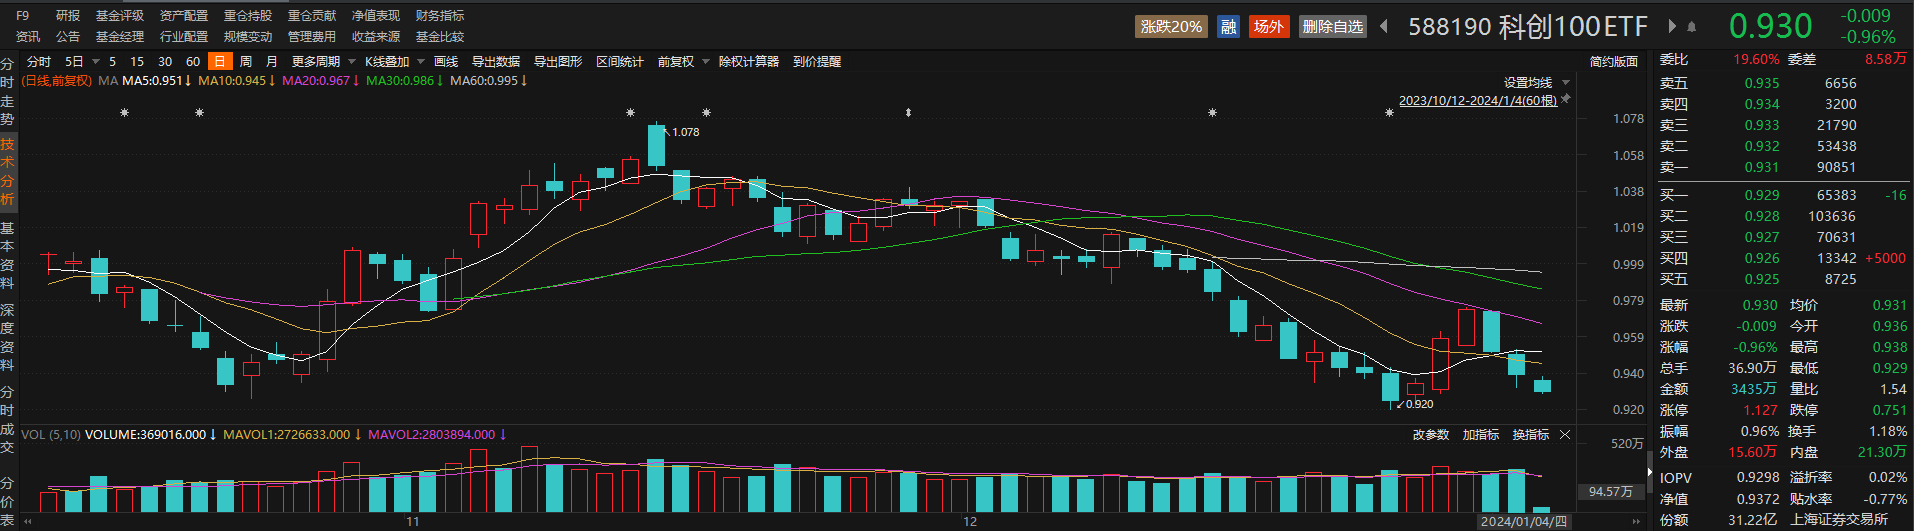Go to next stock with right arrow
The image size is (1914, 531).
(1672, 27)
